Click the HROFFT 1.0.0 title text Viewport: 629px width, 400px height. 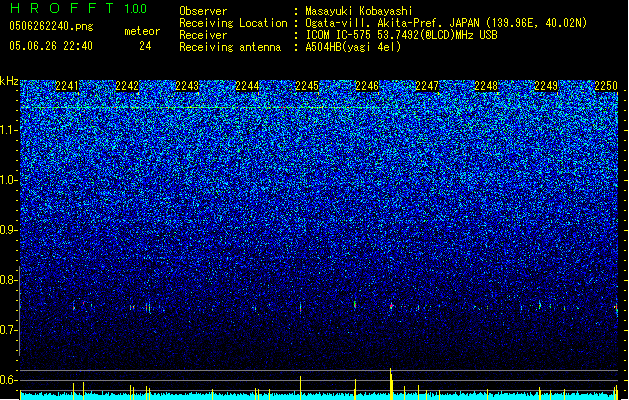tap(78, 8)
